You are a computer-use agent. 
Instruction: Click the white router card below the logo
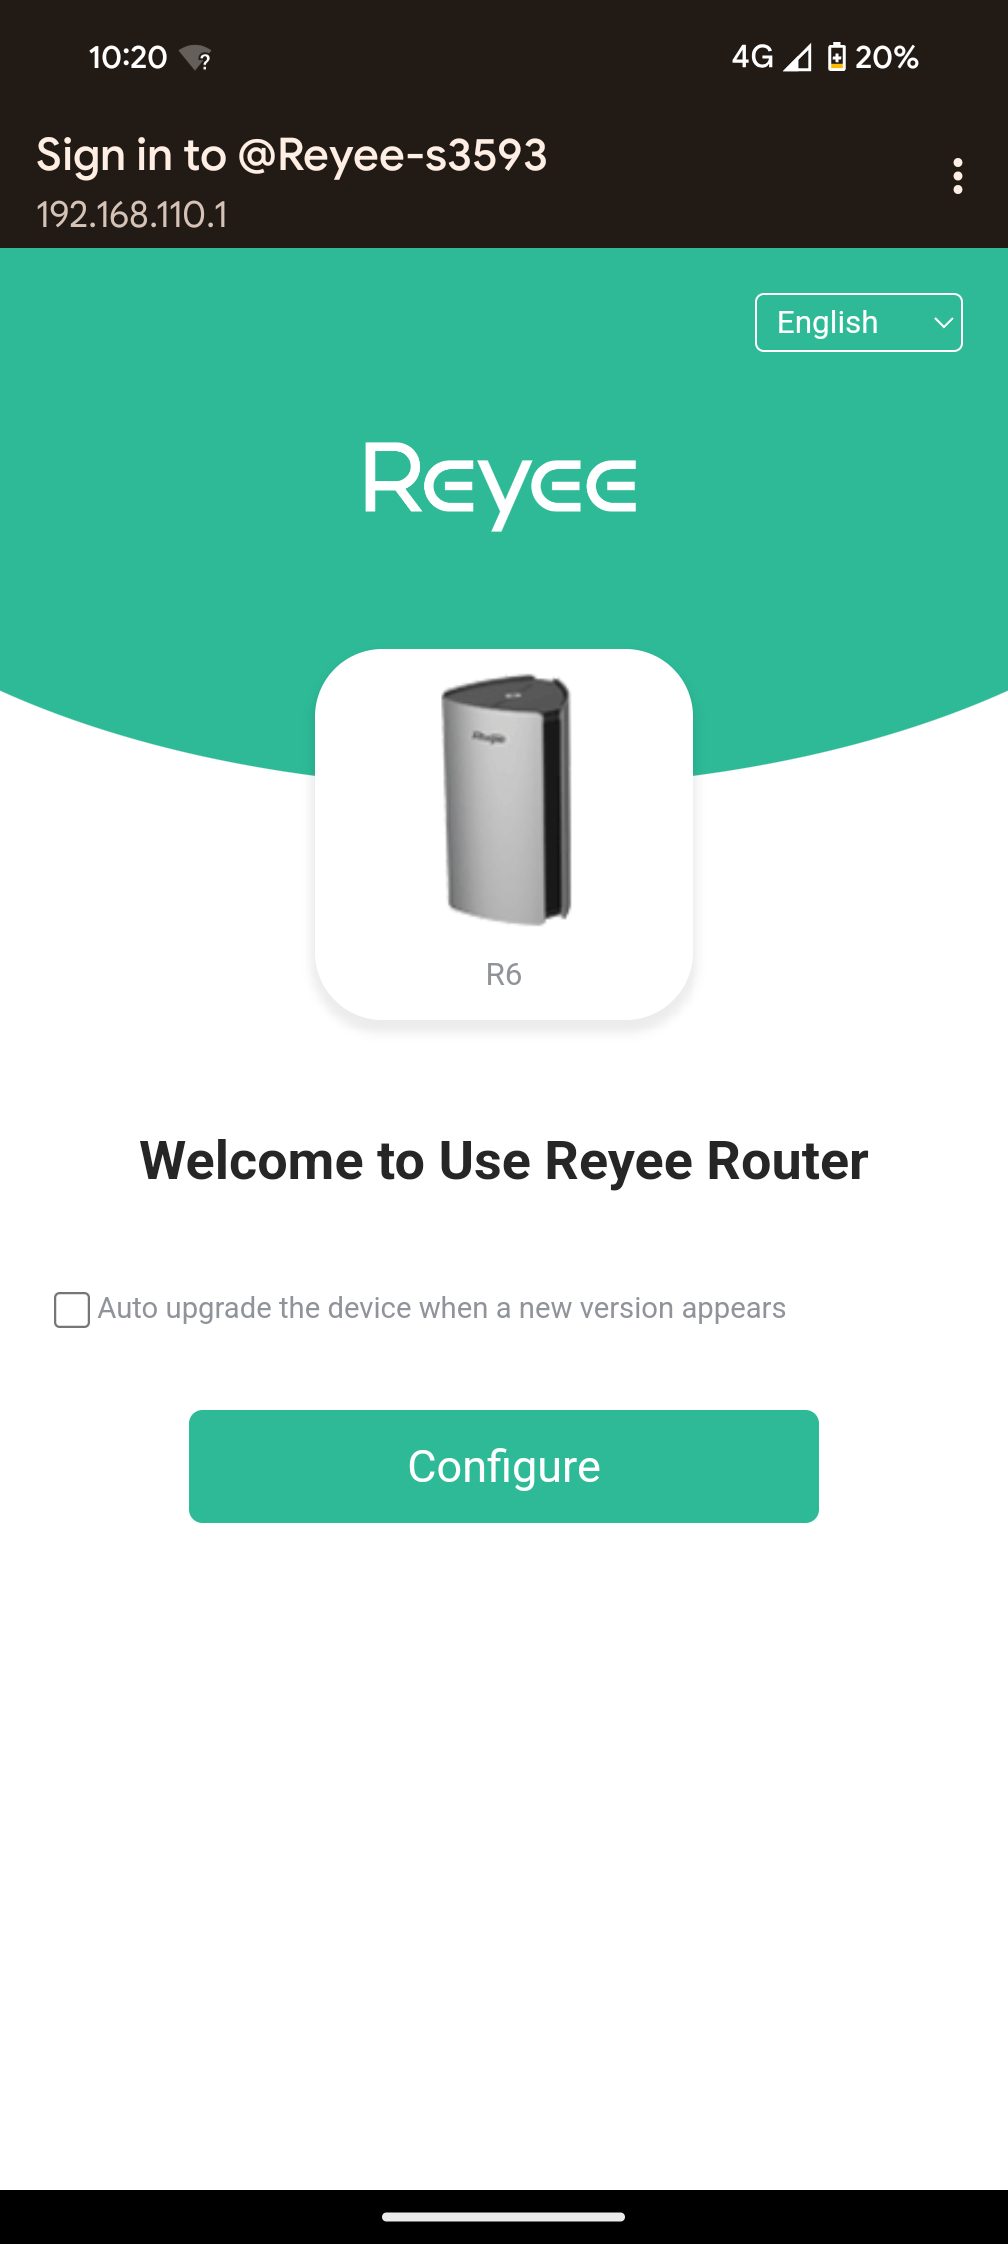504,835
